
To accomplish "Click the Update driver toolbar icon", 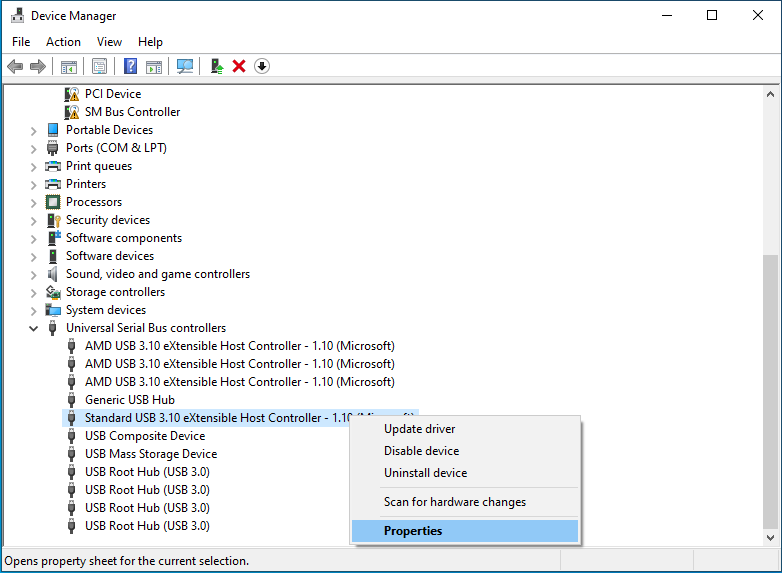I will (x=216, y=66).
